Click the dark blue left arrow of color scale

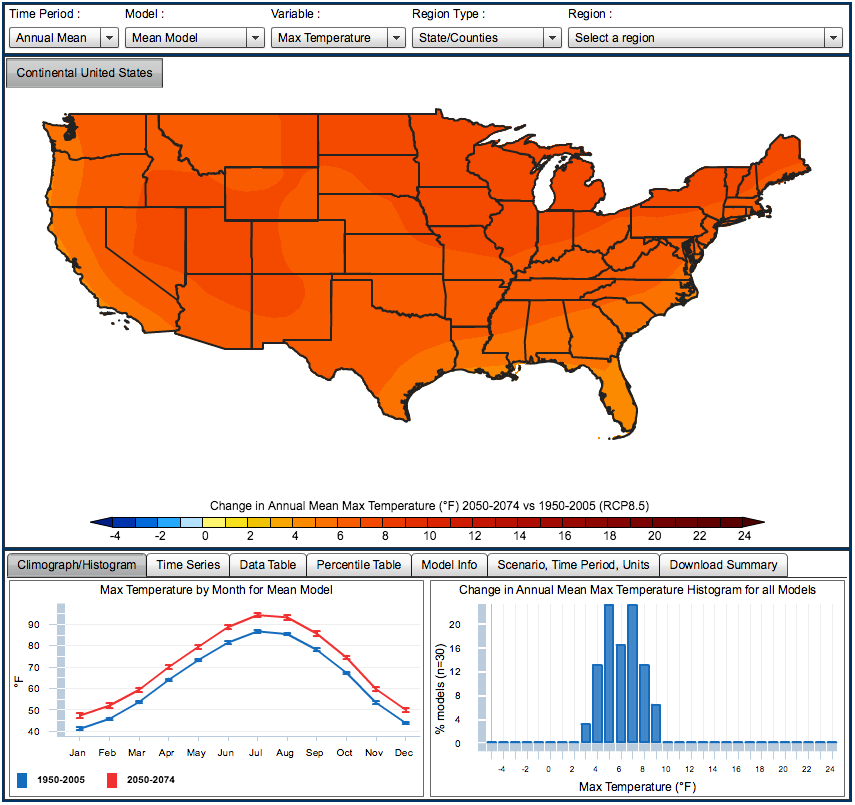coord(100,521)
